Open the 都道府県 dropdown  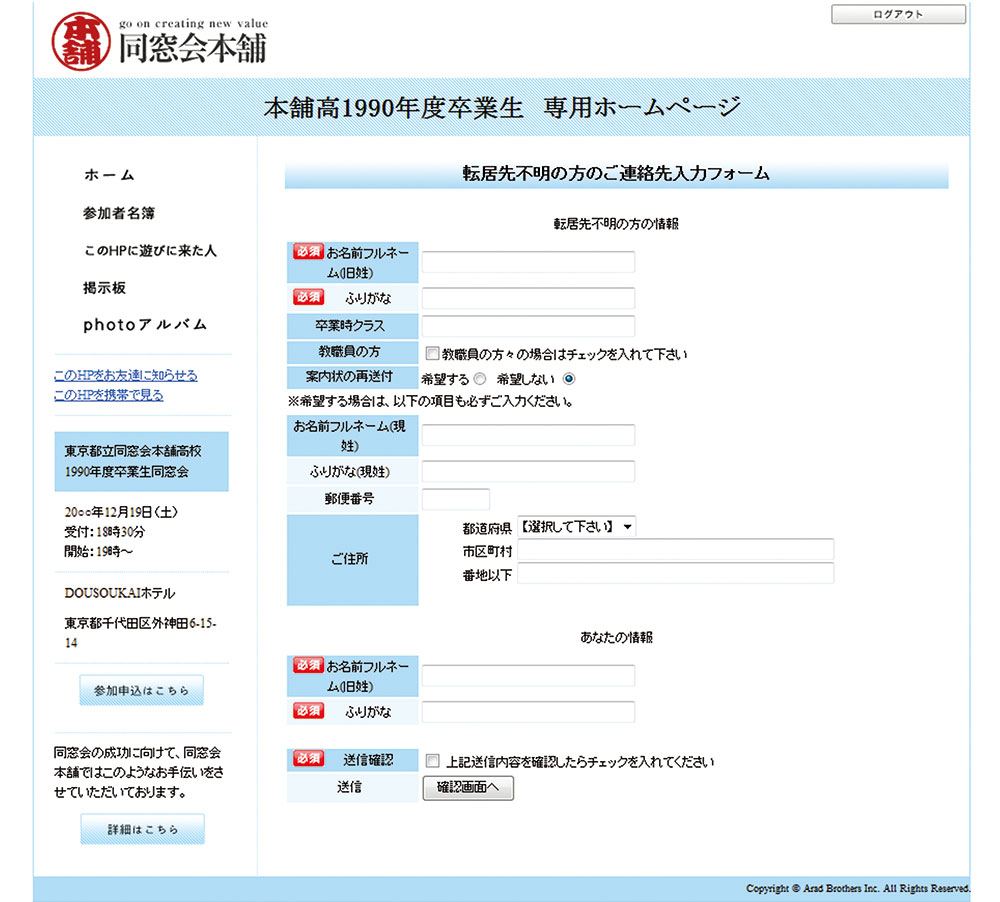tap(577, 526)
